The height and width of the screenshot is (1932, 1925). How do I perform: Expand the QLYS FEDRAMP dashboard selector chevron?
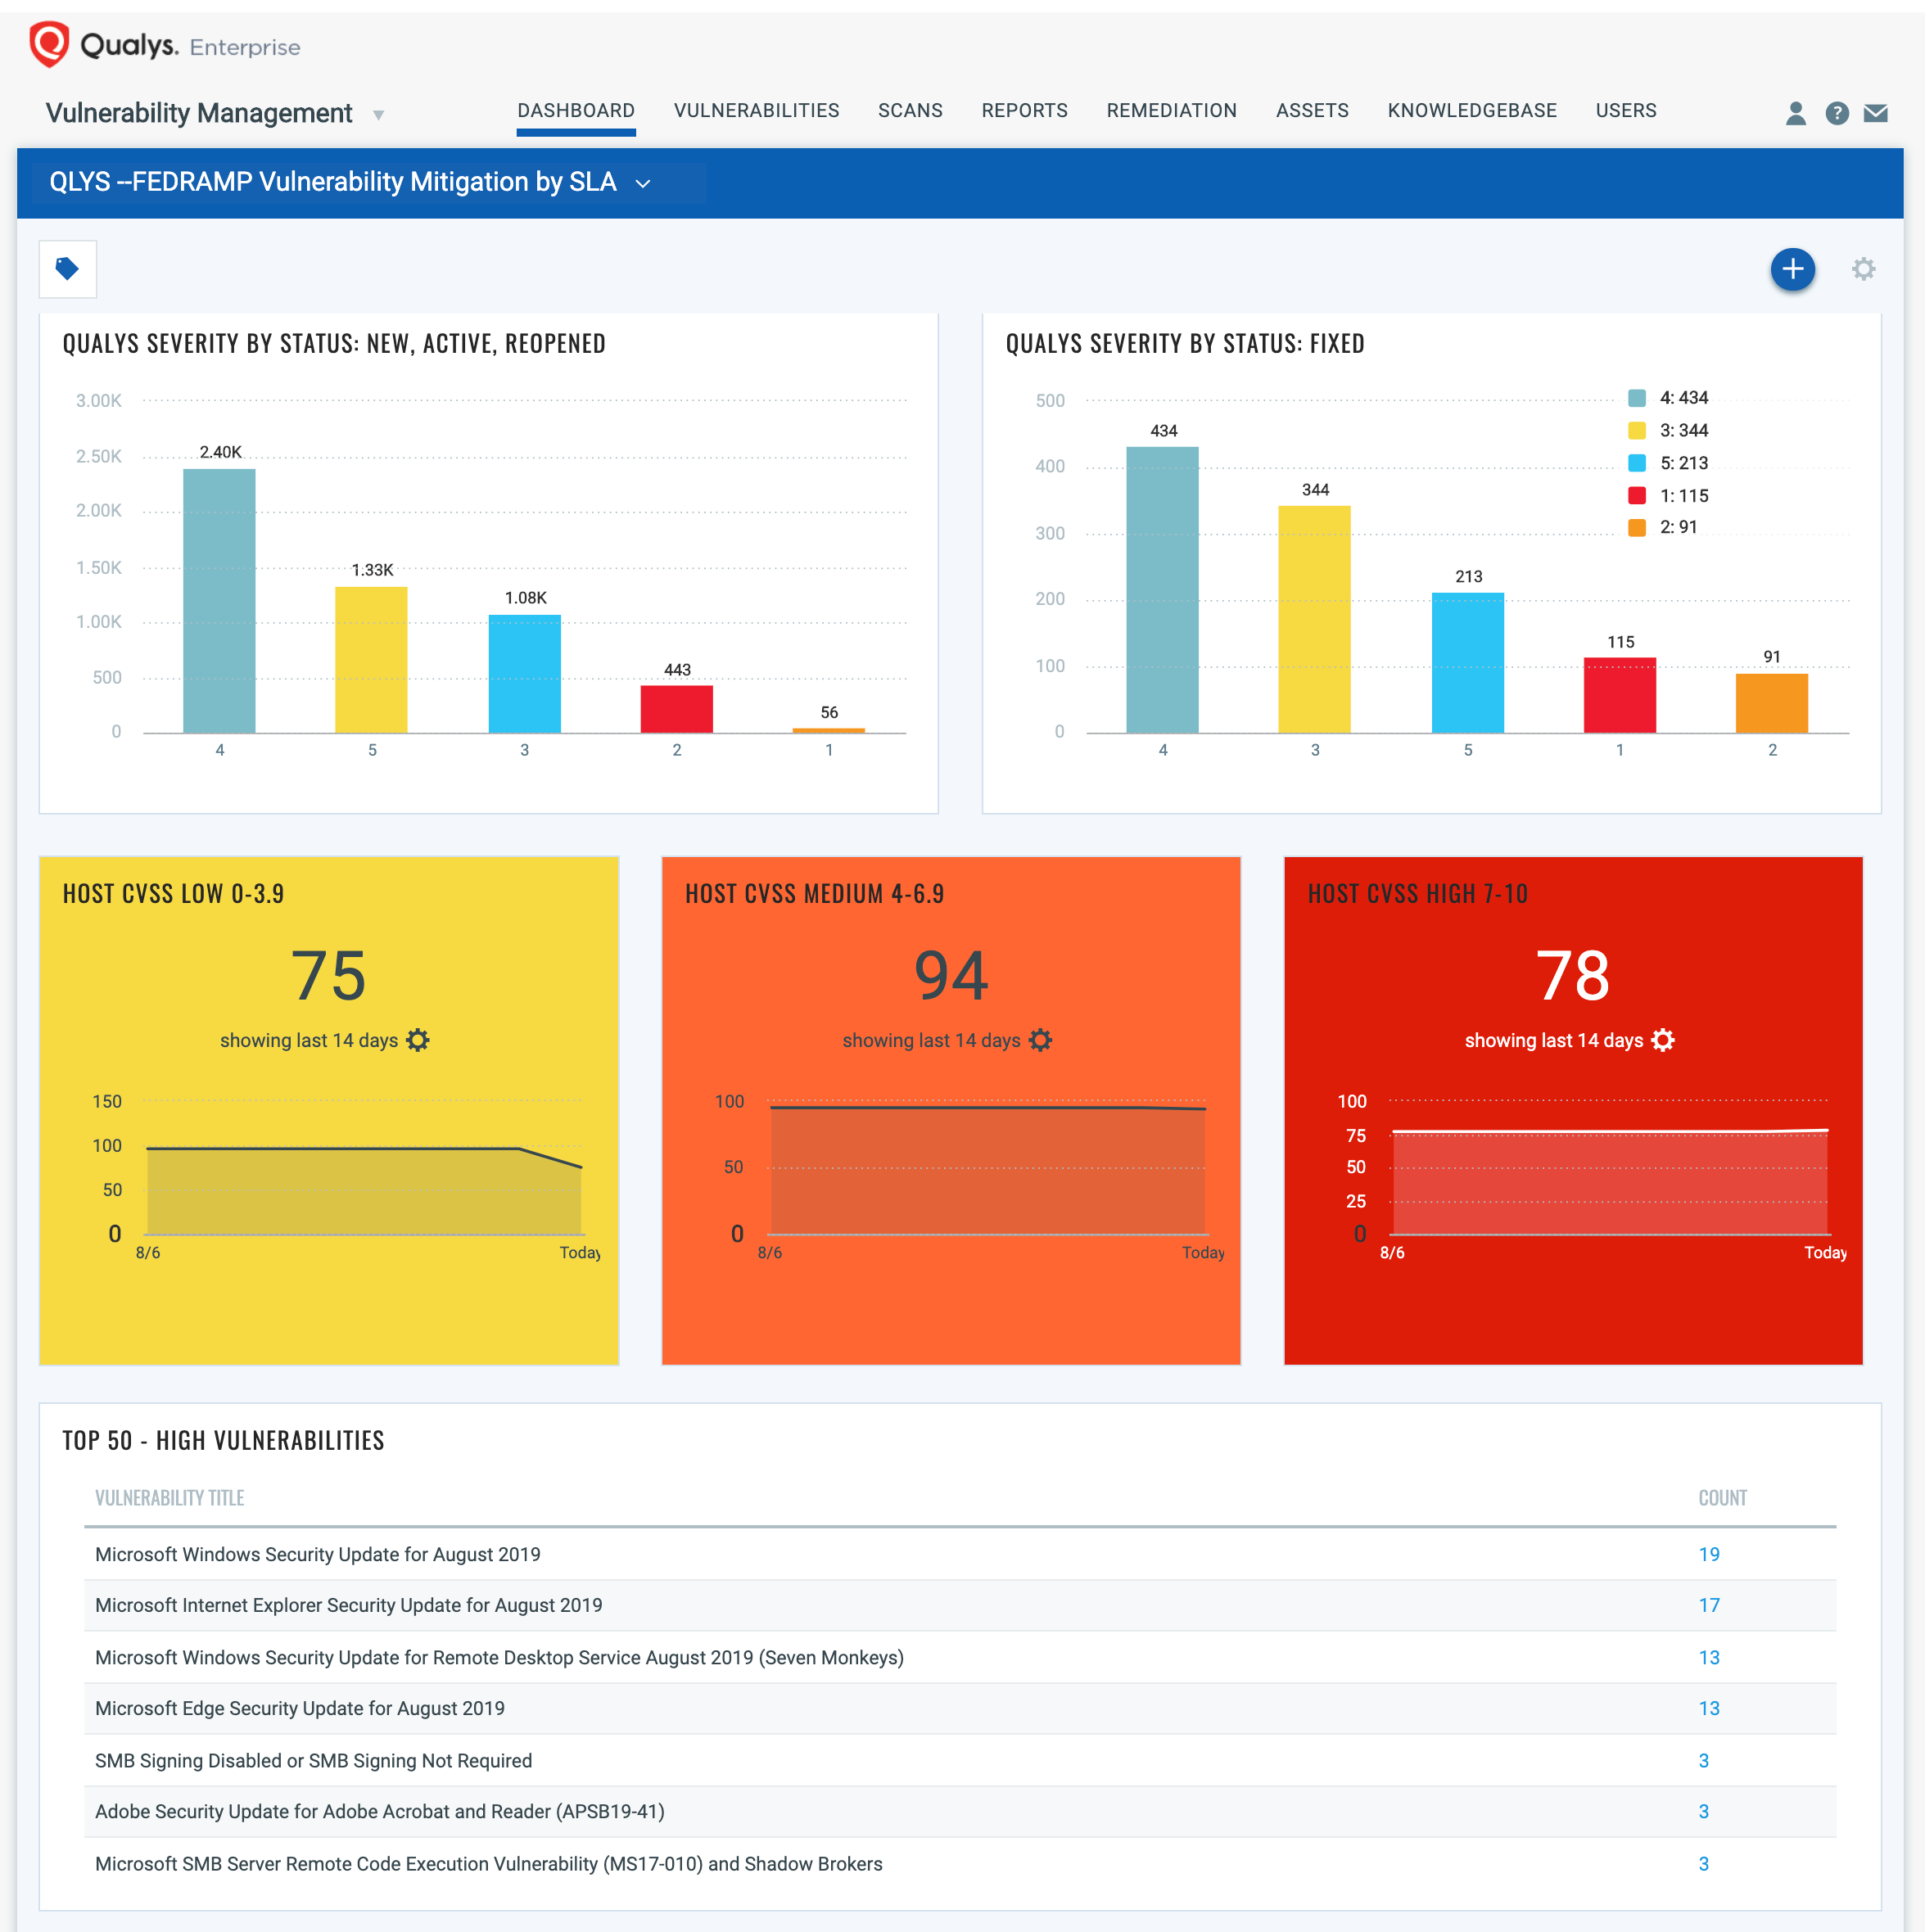point(643,183)
